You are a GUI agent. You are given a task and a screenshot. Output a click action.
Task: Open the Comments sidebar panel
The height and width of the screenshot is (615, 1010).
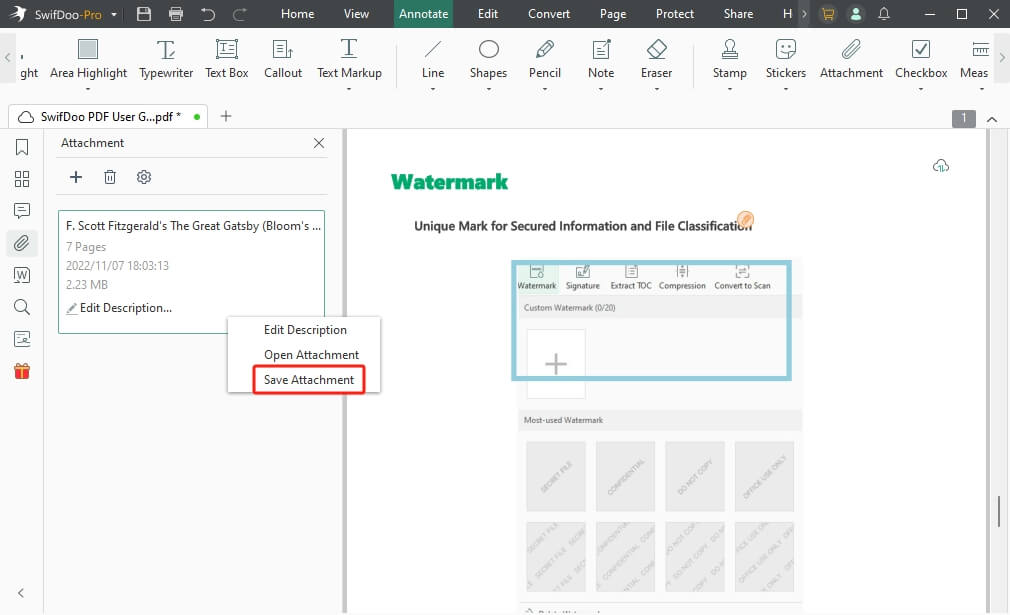point(22,211)
